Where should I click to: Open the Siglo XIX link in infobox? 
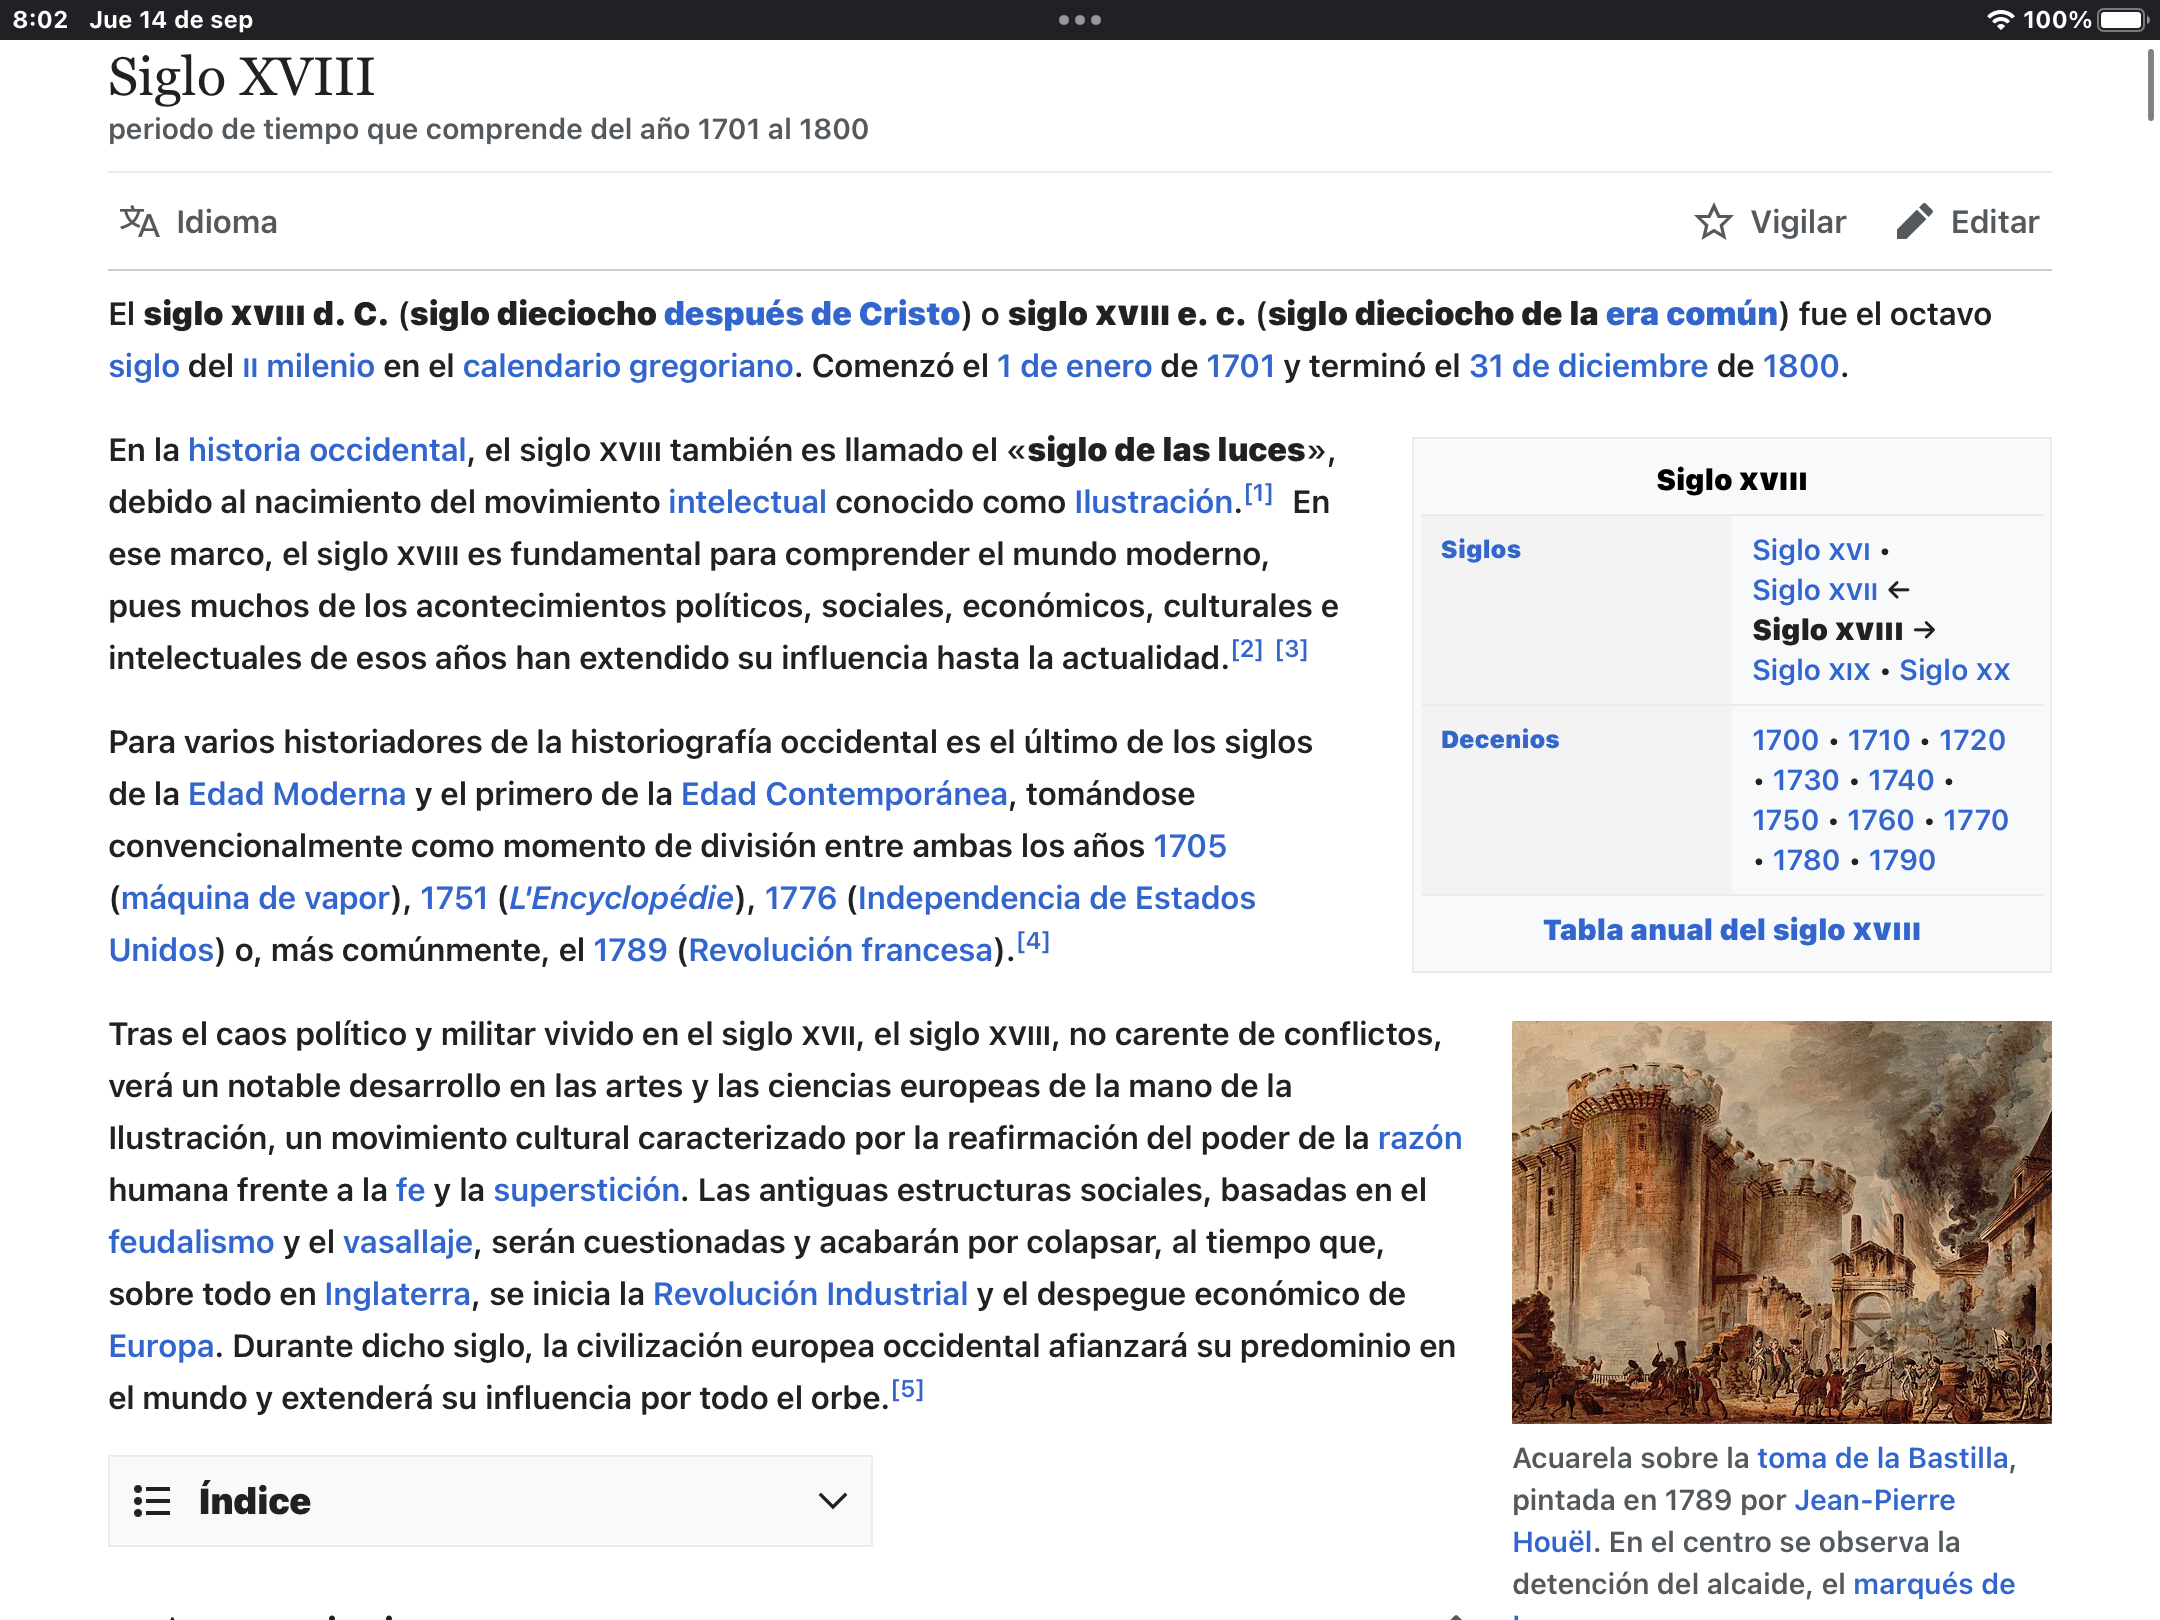pos(1810,670)
